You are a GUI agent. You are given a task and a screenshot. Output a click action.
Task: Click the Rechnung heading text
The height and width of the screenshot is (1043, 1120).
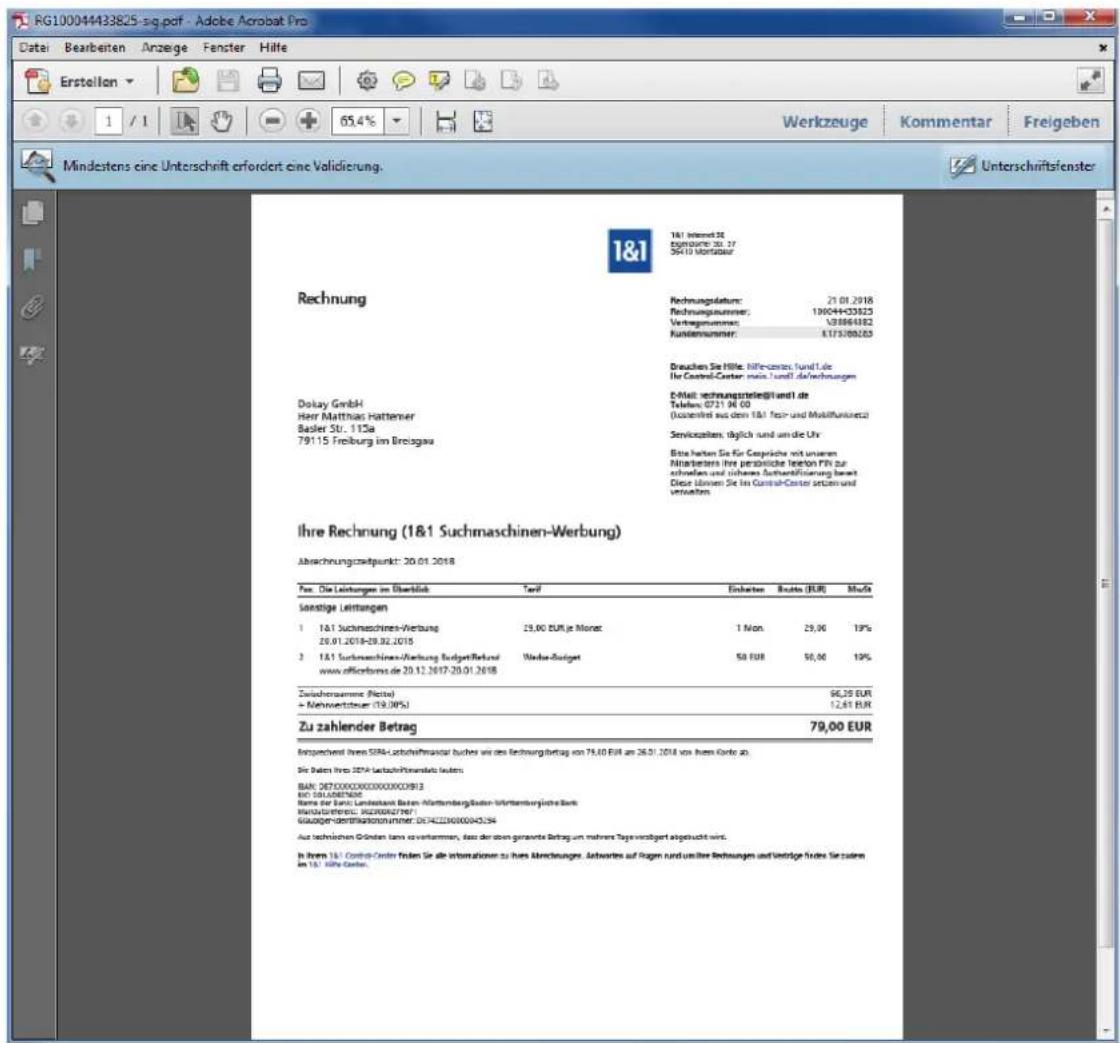[331, 299]
